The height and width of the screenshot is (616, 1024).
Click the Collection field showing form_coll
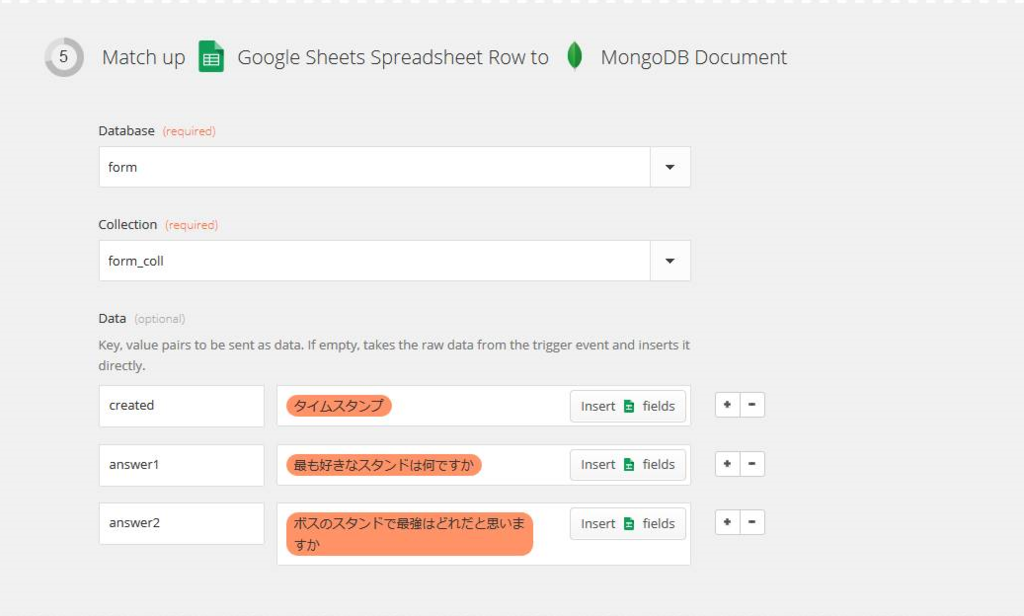(x=375, y=261)
